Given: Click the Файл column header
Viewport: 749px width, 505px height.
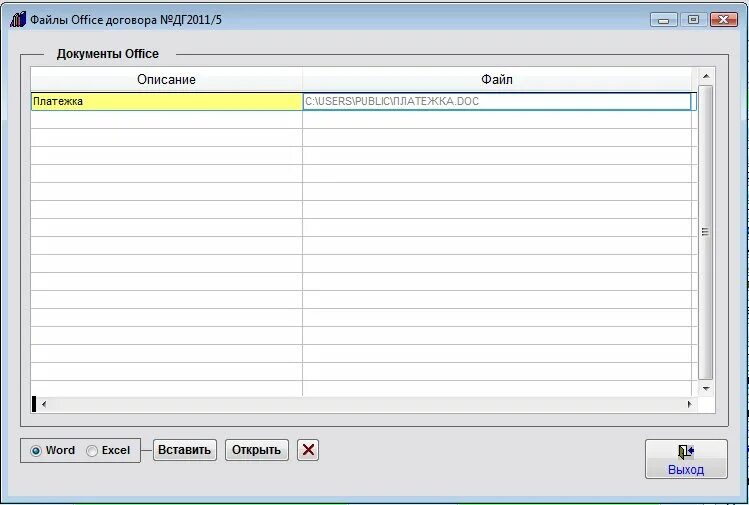Looking at the screenshot, I should [497, 79].
